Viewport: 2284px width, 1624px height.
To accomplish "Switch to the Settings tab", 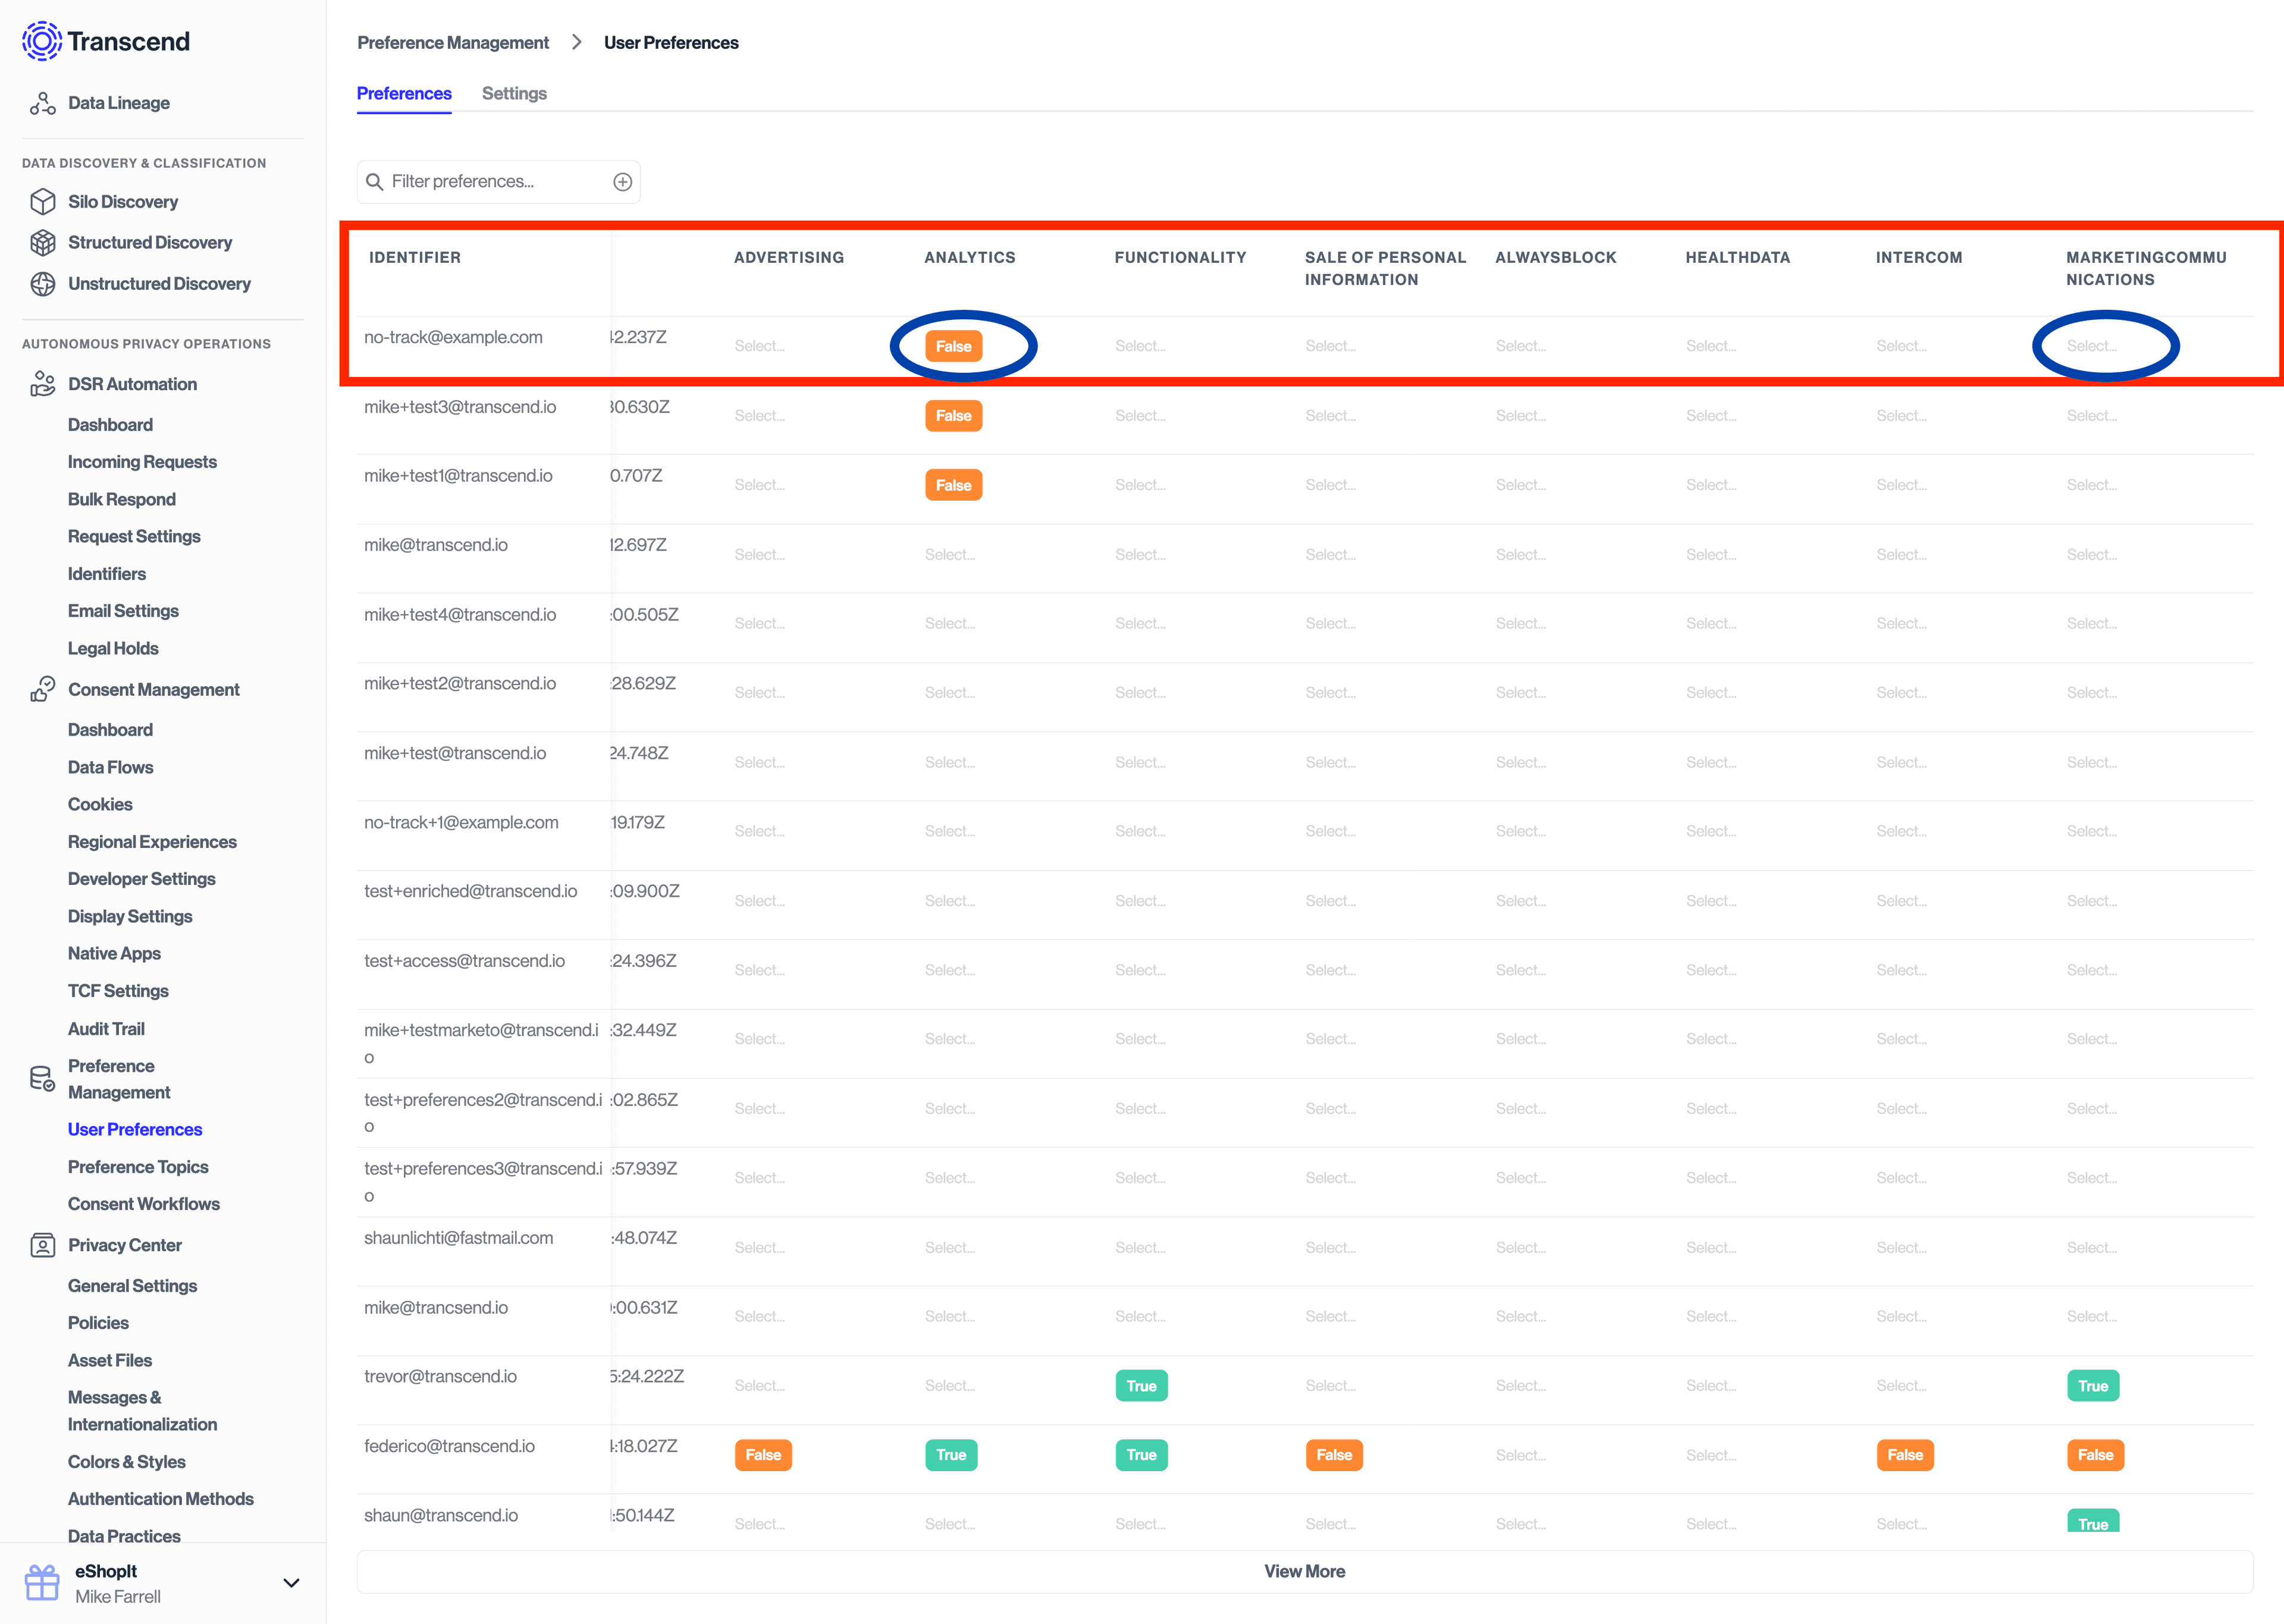I will coord(514,93).
